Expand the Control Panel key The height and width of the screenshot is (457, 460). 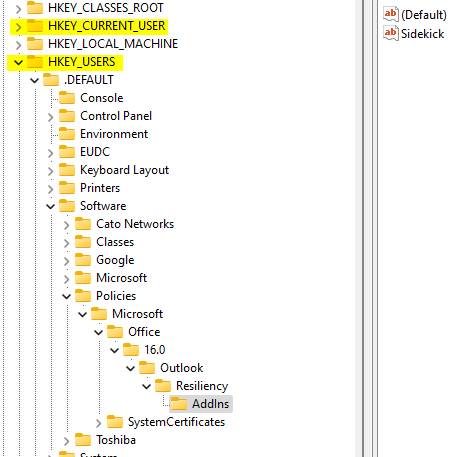click(51, 117)
